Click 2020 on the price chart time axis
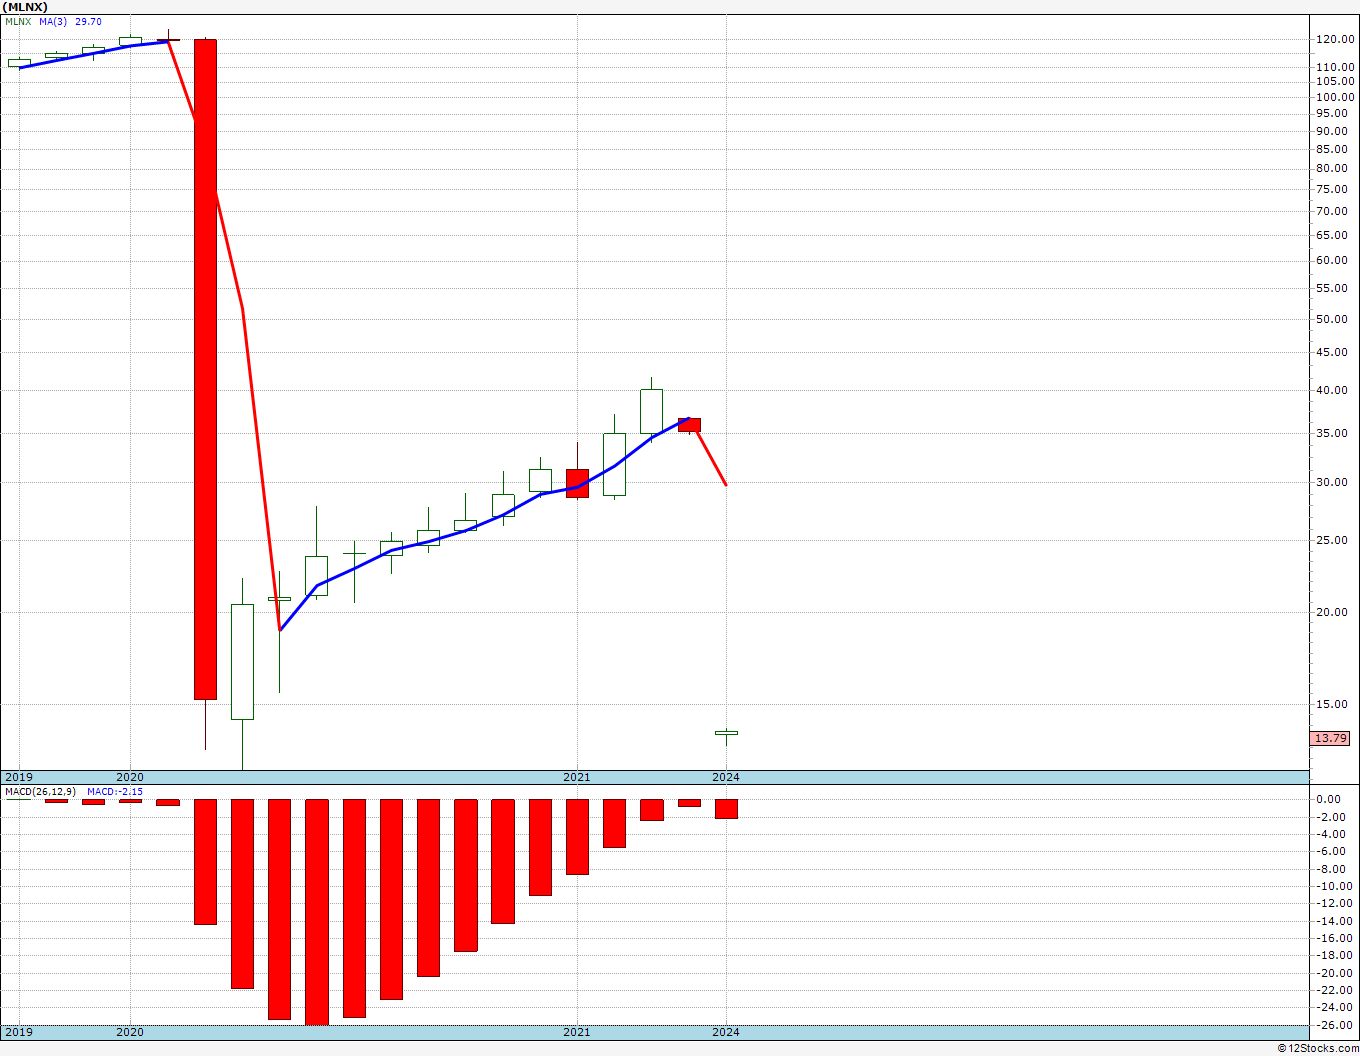 coord(130,777)
